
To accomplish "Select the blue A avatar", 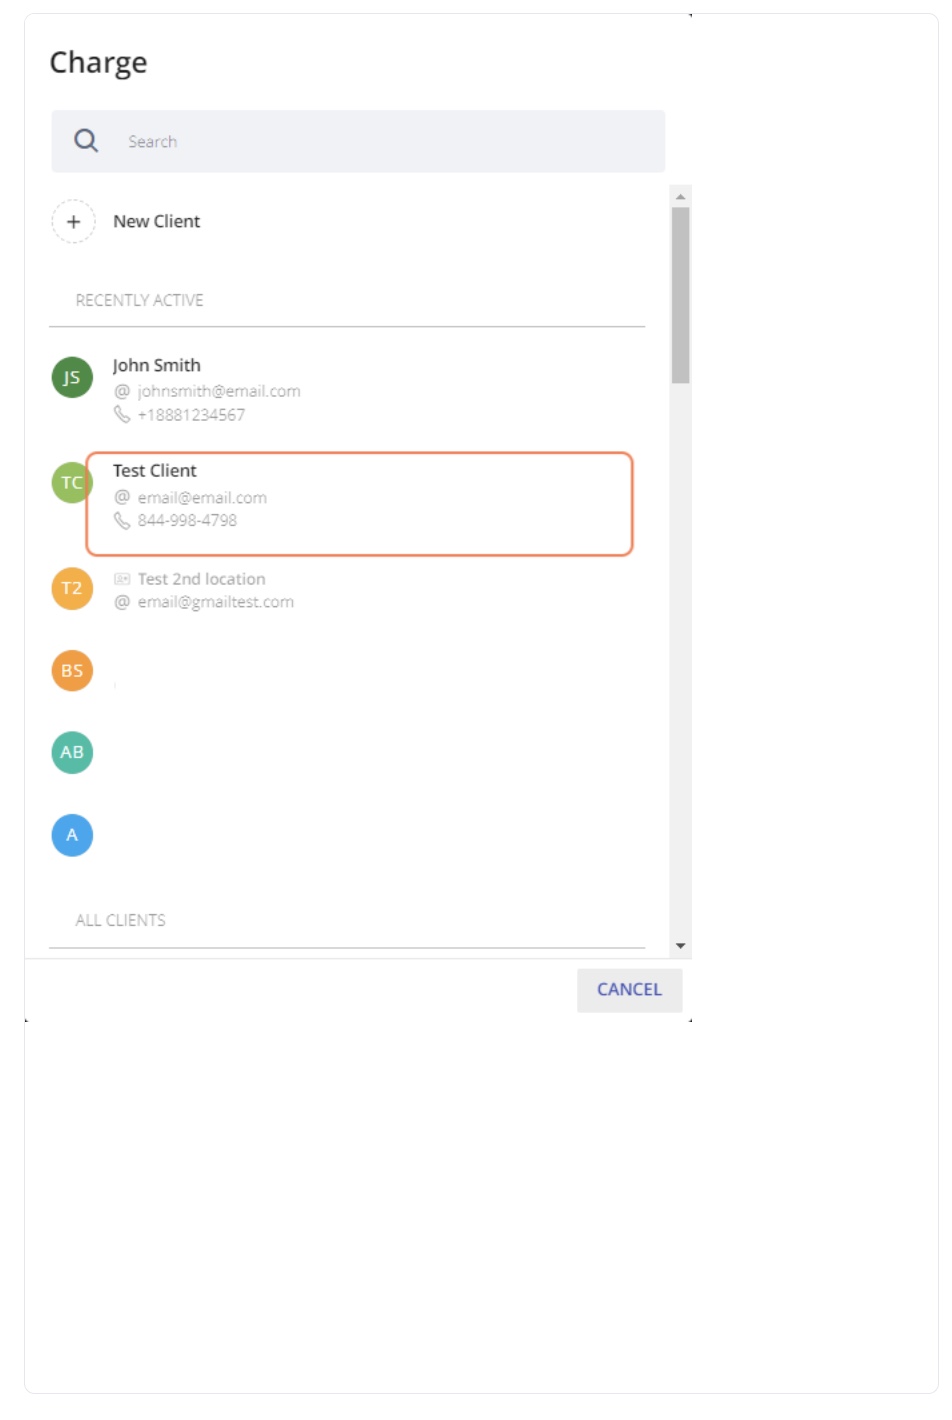I will 72,835.
